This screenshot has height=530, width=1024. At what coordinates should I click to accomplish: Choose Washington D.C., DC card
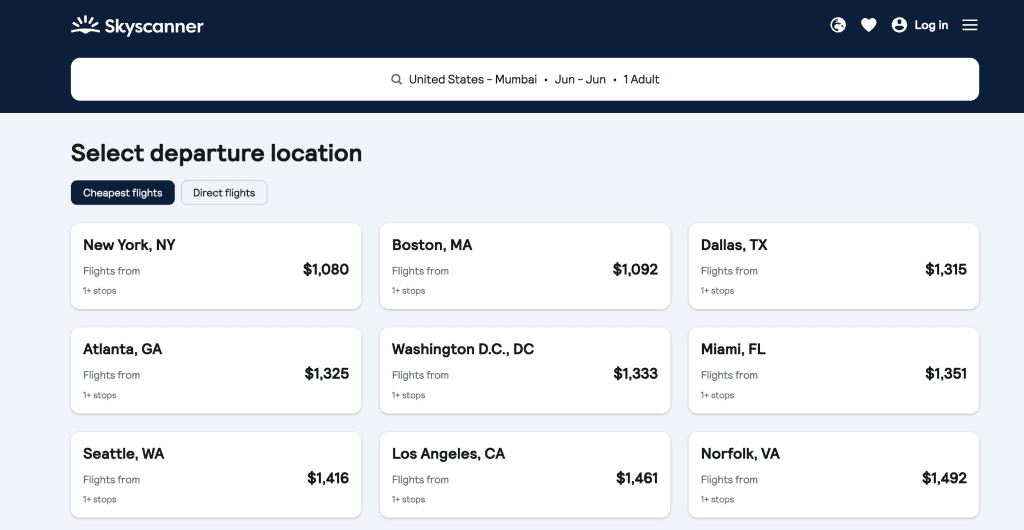525,370
